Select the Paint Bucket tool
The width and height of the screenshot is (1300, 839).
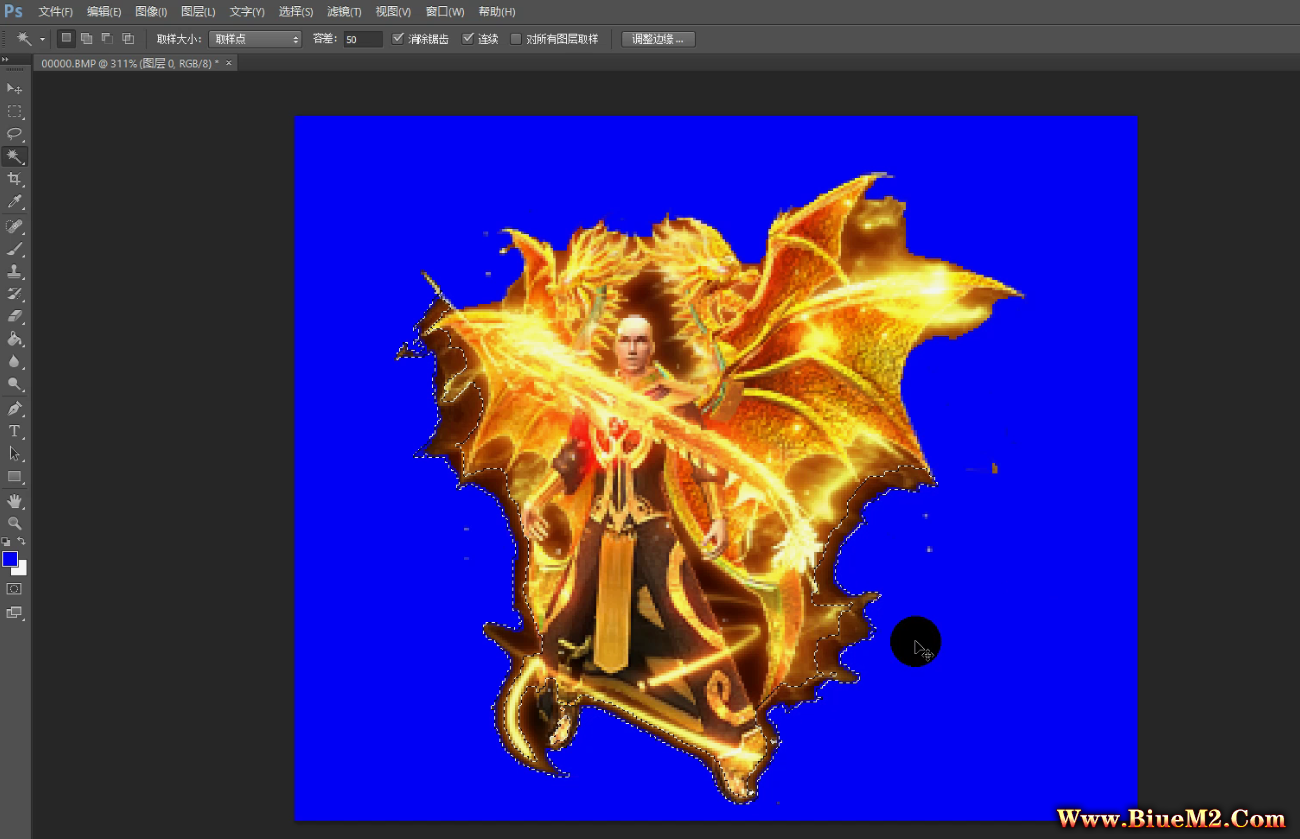point(14,339)
